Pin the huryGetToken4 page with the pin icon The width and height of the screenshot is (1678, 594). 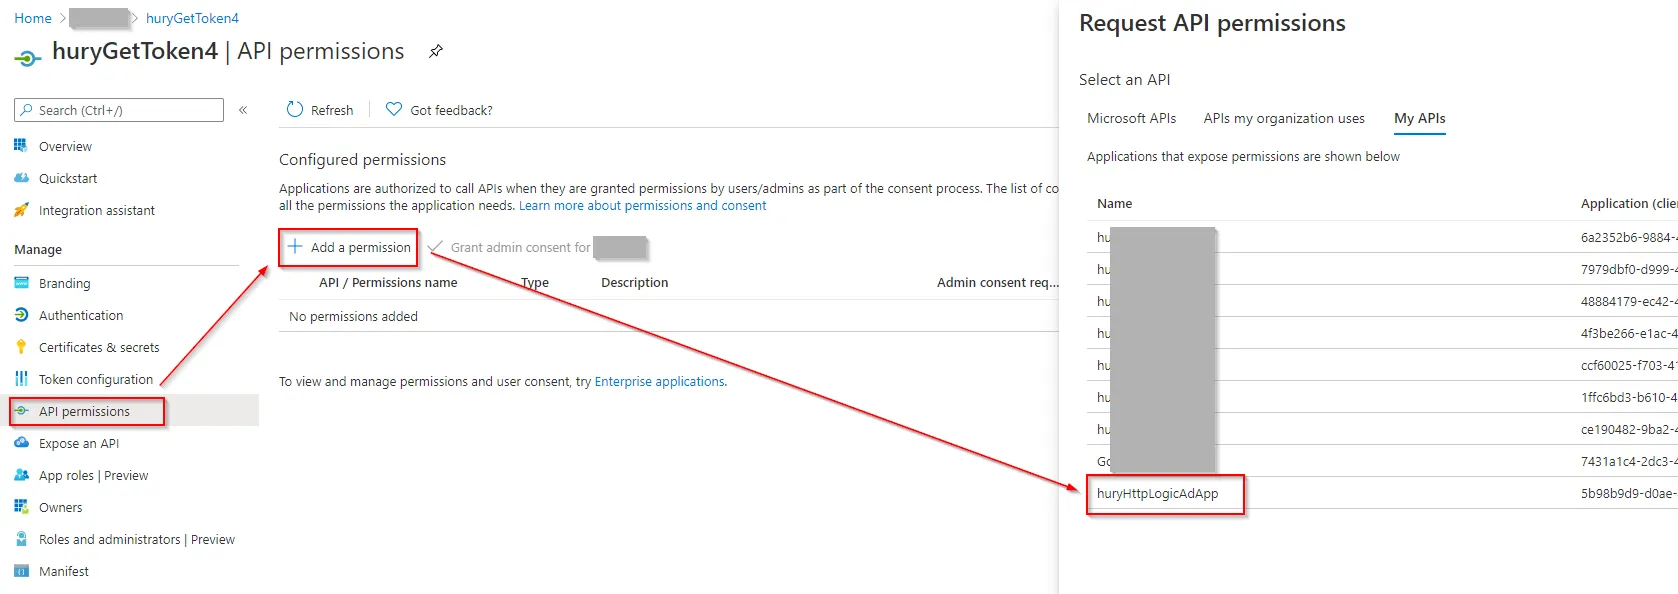pyautogui.click(x=435, y=51)
